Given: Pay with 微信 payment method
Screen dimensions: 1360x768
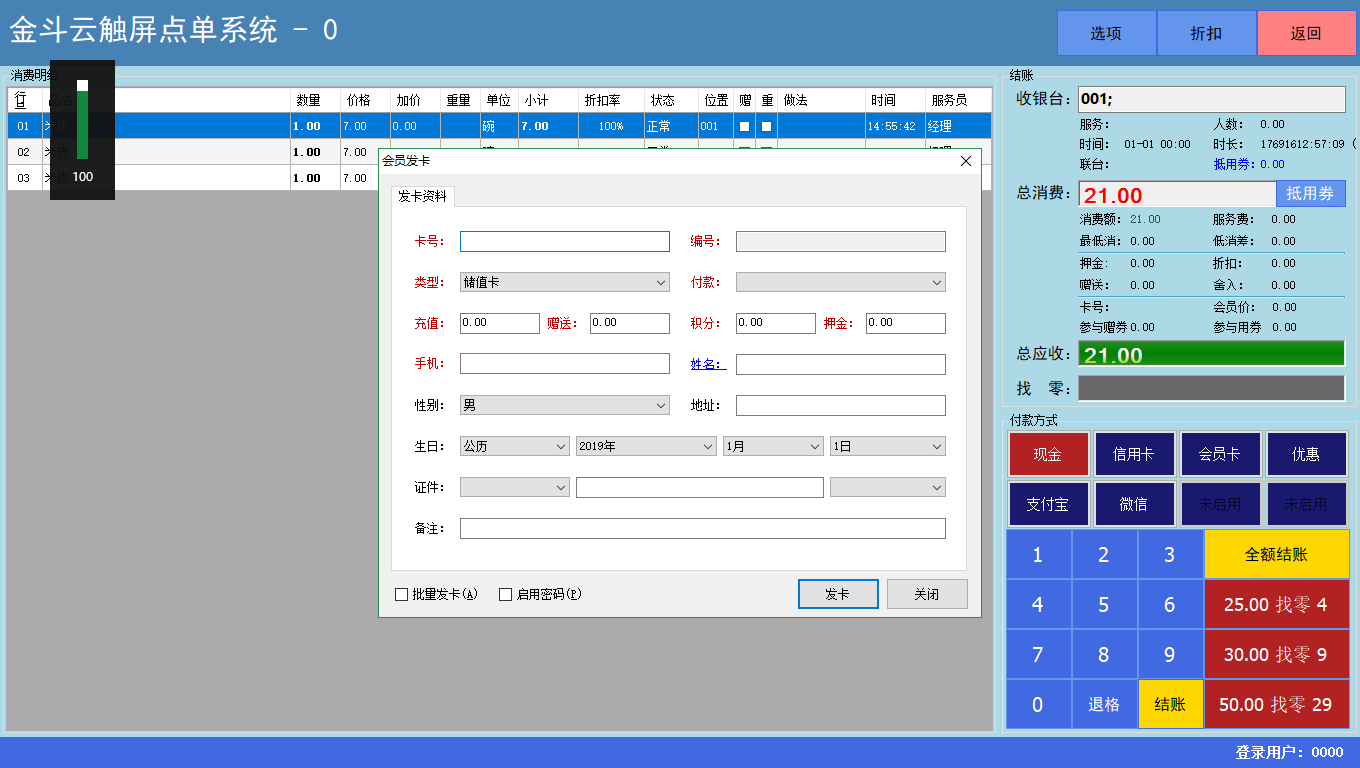Looking at the screenshot, I should pyautogui.click(x=1134, y=503).
